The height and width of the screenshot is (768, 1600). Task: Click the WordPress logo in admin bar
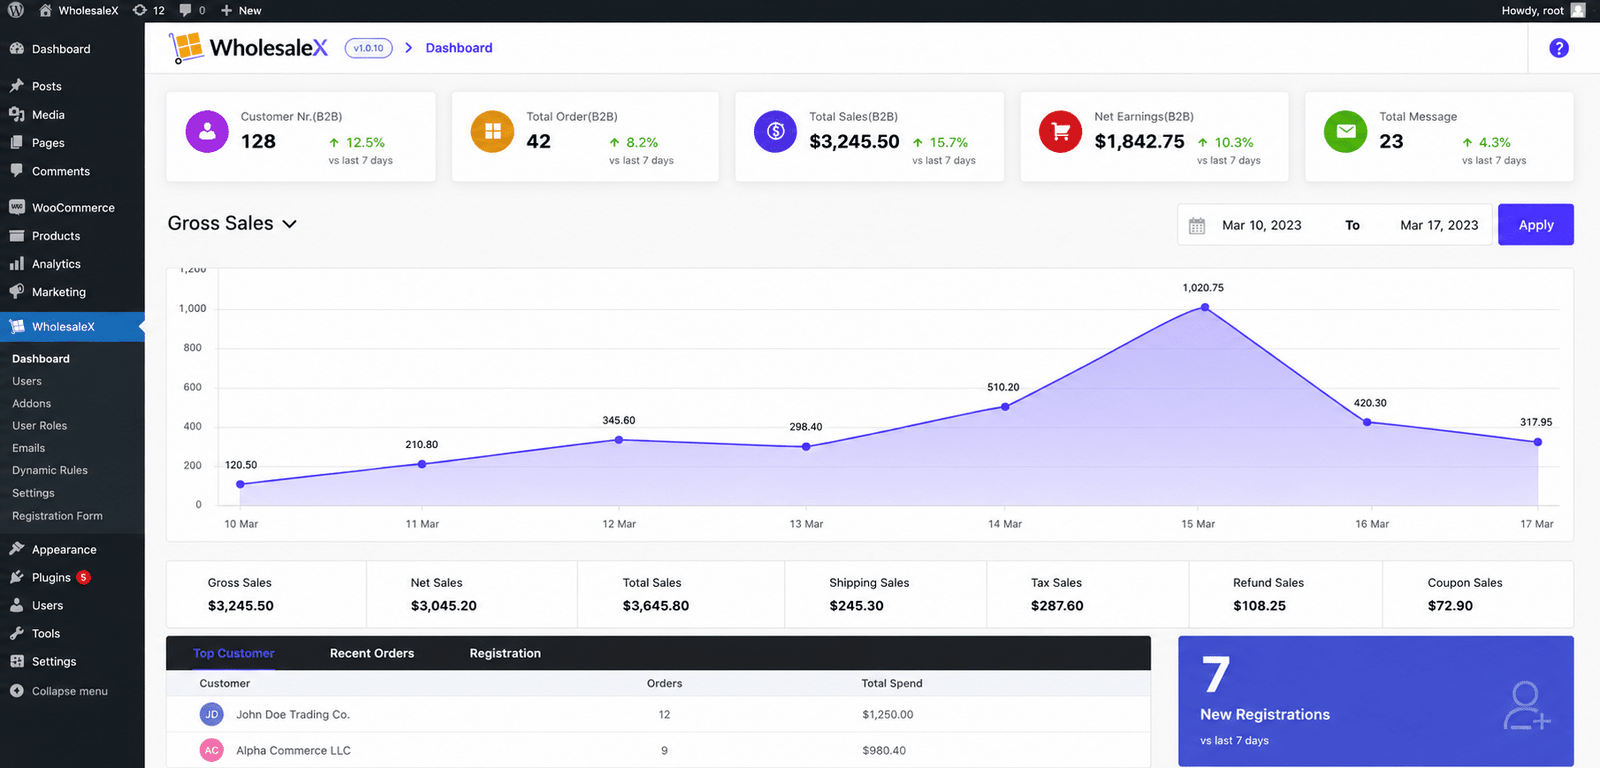click(x=16, y=10)
